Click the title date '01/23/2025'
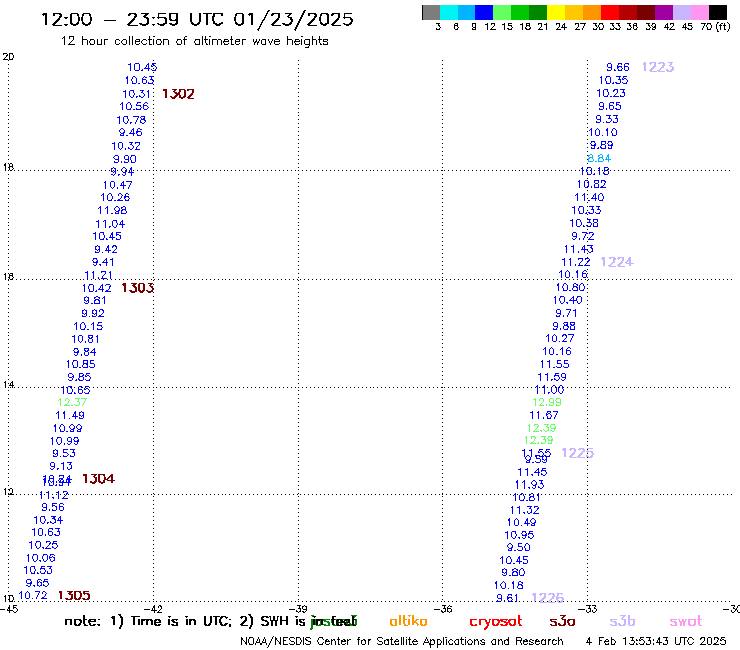Screen dimensions: 740x650 coord(293,20)
